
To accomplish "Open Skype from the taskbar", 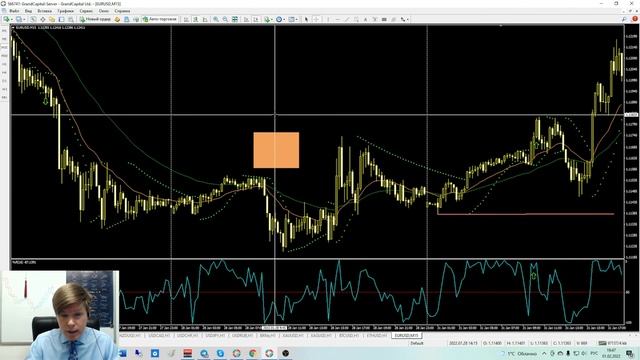I will coord(220,353).
